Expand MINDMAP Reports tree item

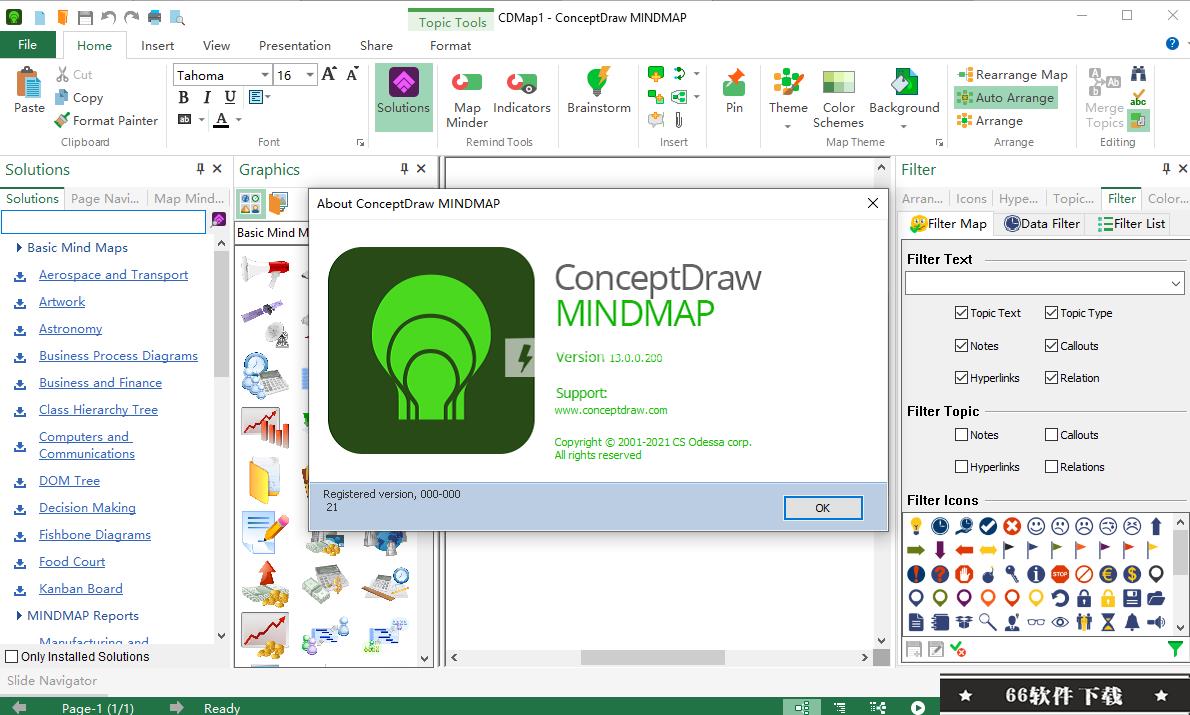pos(19,616)
